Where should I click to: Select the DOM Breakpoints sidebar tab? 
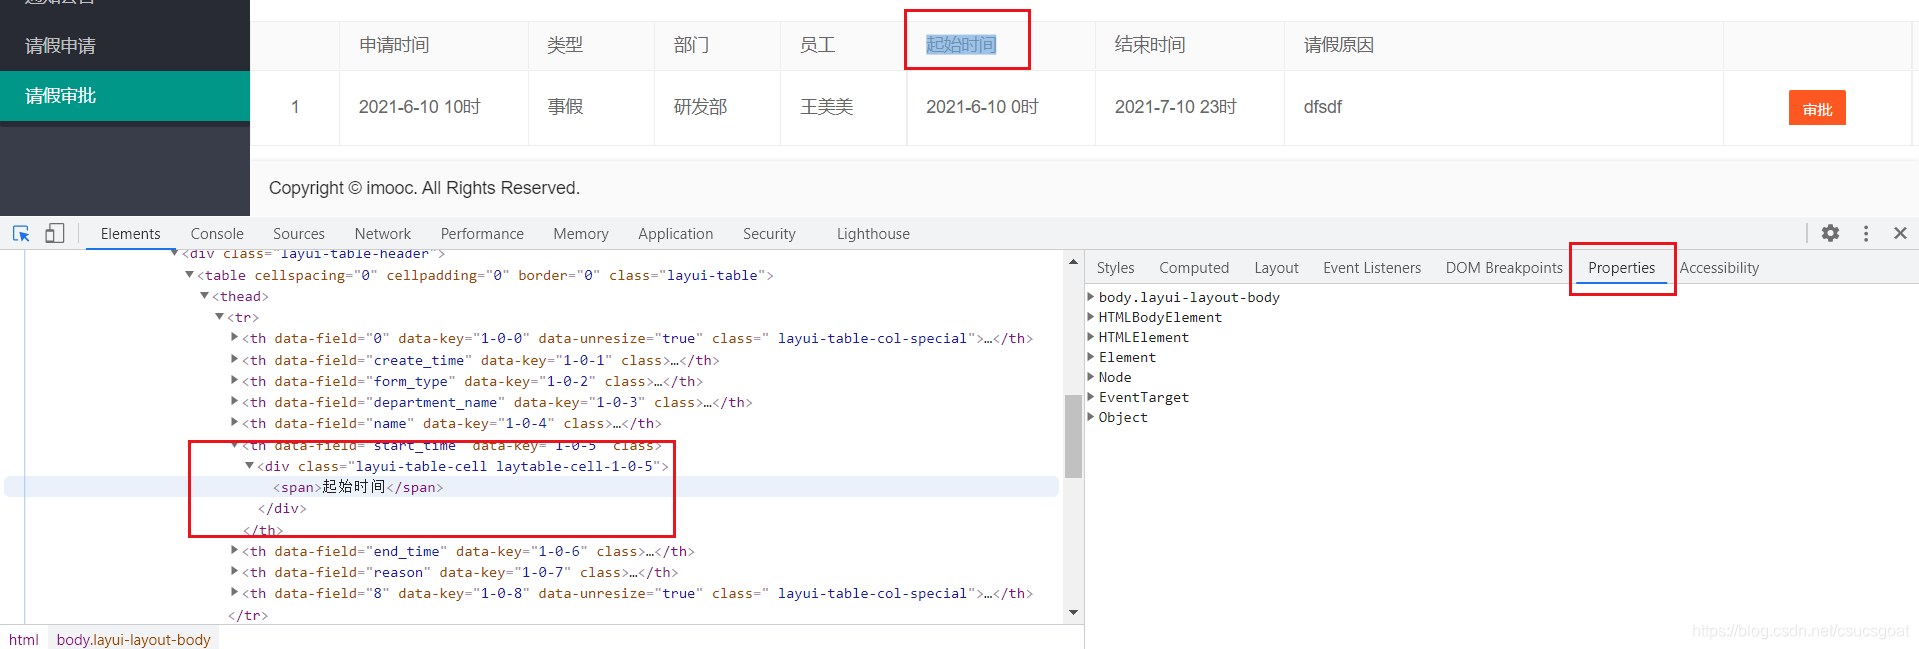(1504, 268)
